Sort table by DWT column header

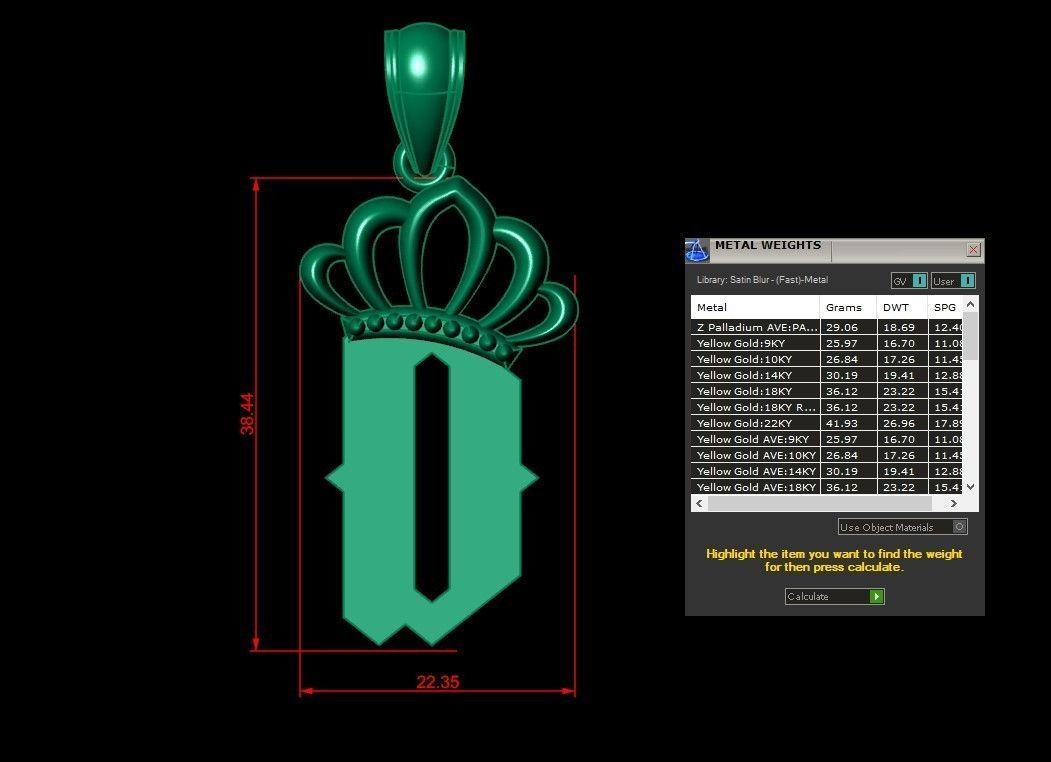pos(902,308)
